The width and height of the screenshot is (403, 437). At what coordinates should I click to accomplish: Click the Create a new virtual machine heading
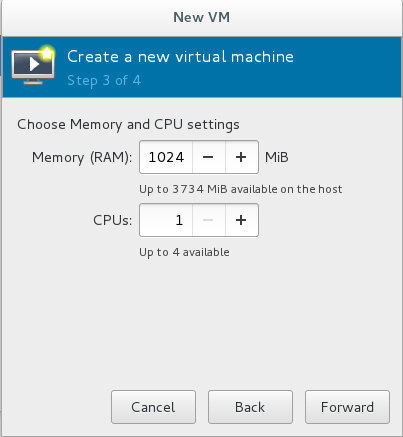click(180, 57)
